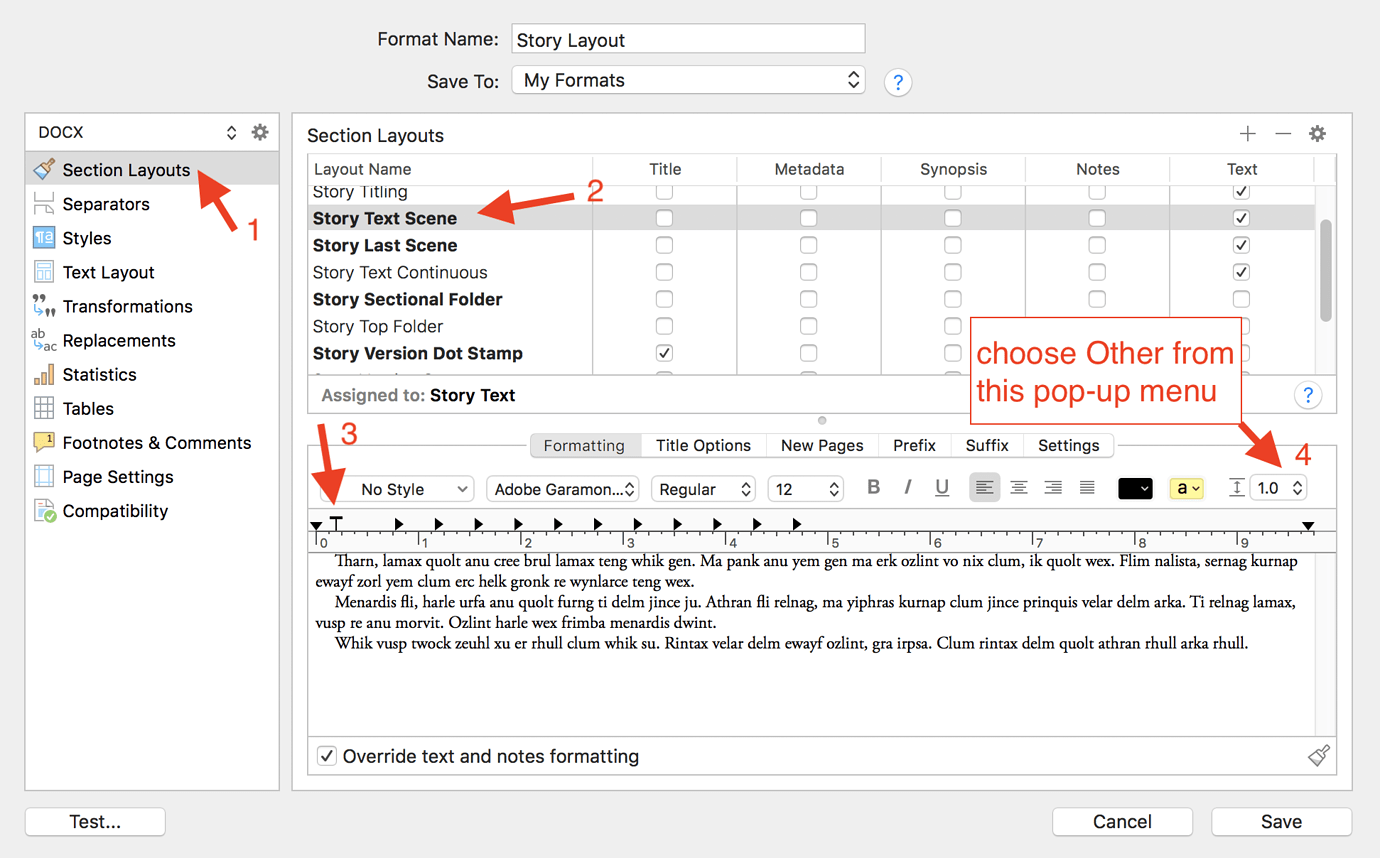The height and width of the screenshot is (858, 1380).
Task: Click the paintbrush icon near Override checkbox
Action: tap(1318, 756)
